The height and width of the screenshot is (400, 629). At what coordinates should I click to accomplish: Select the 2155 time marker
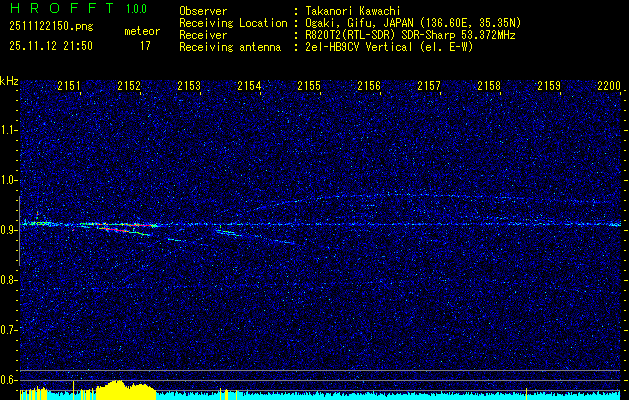308,87
